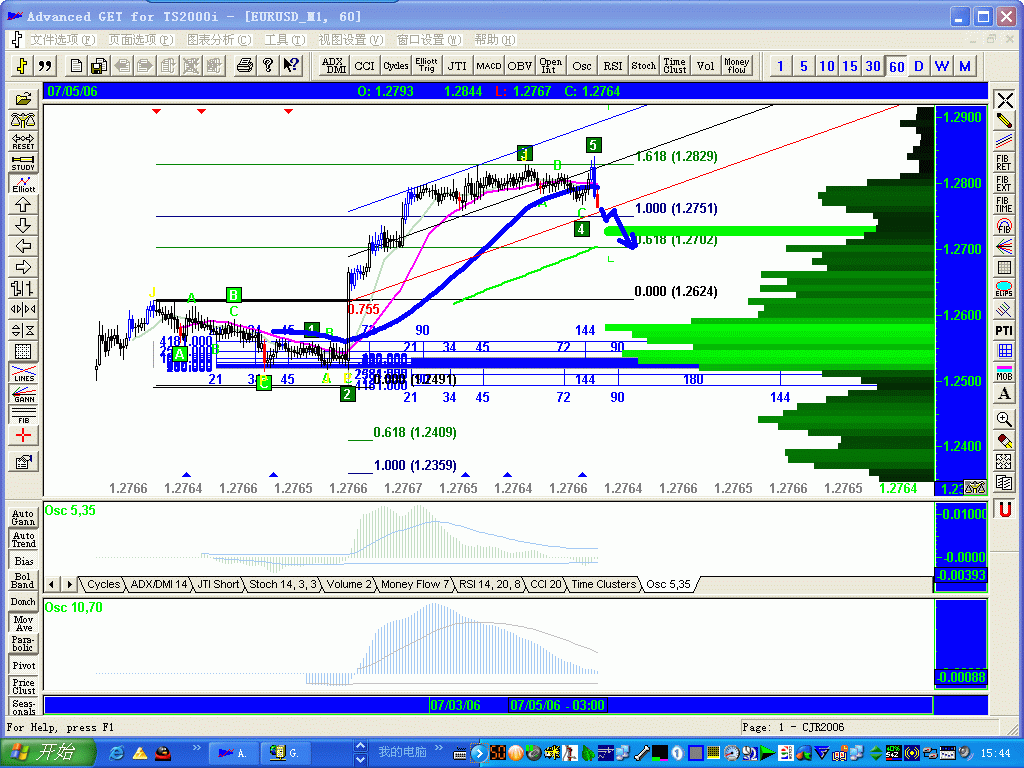
Task: Click the RSI indicator button
Action: (x=613, y=65)
